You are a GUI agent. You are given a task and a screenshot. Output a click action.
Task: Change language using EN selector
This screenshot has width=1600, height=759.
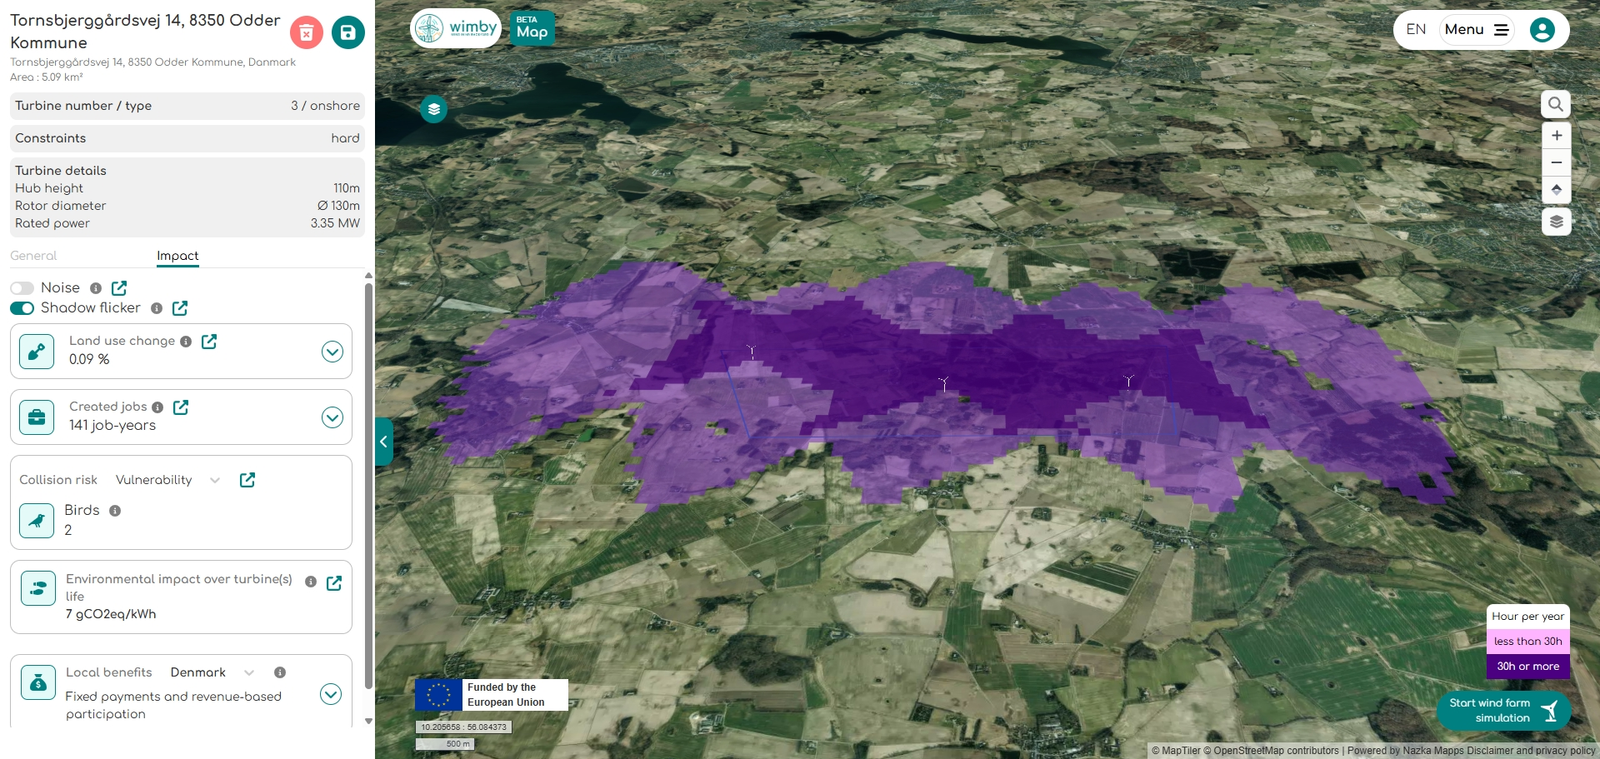tap(1416, 30)
